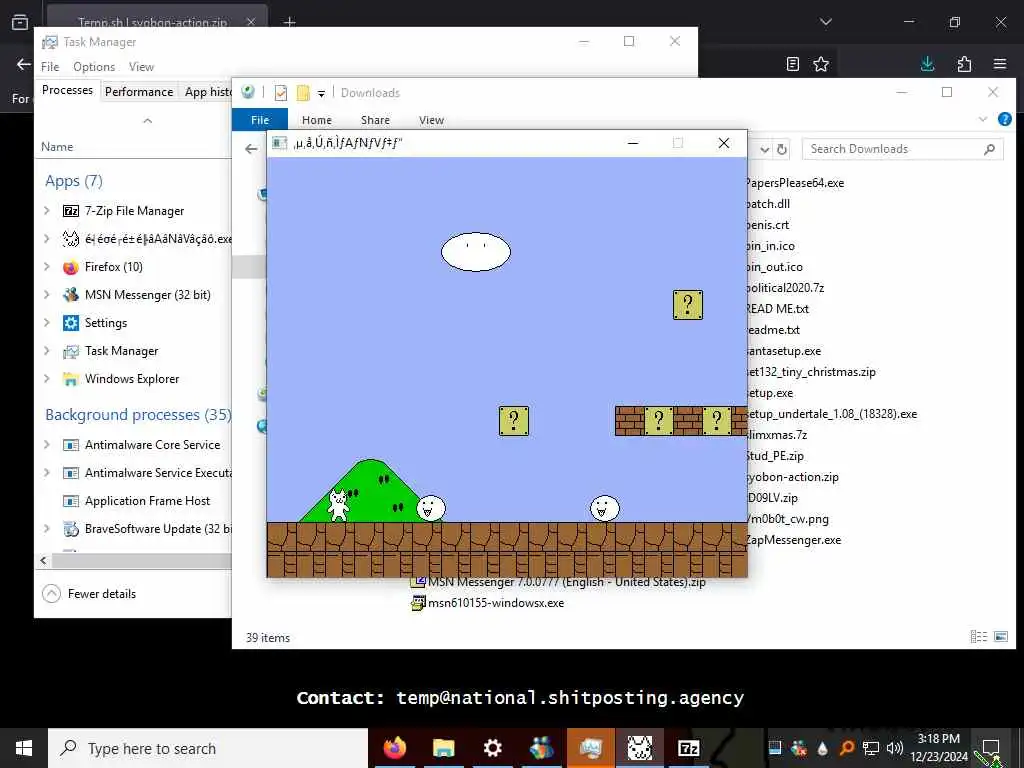Click the taskbar search box
The image size is (1024, 768).
click(208, 748)
